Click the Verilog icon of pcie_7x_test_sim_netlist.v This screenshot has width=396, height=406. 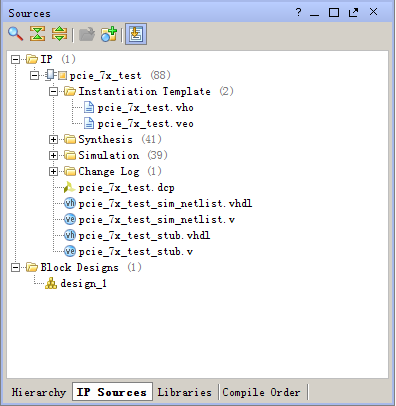[x=70, y=219]
